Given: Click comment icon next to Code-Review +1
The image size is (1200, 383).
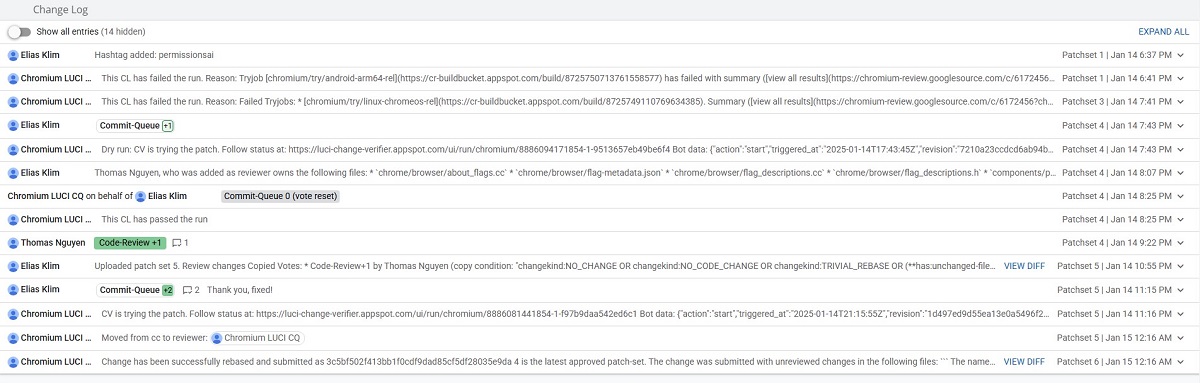Looking at the screenshot, I should [177, 243].
